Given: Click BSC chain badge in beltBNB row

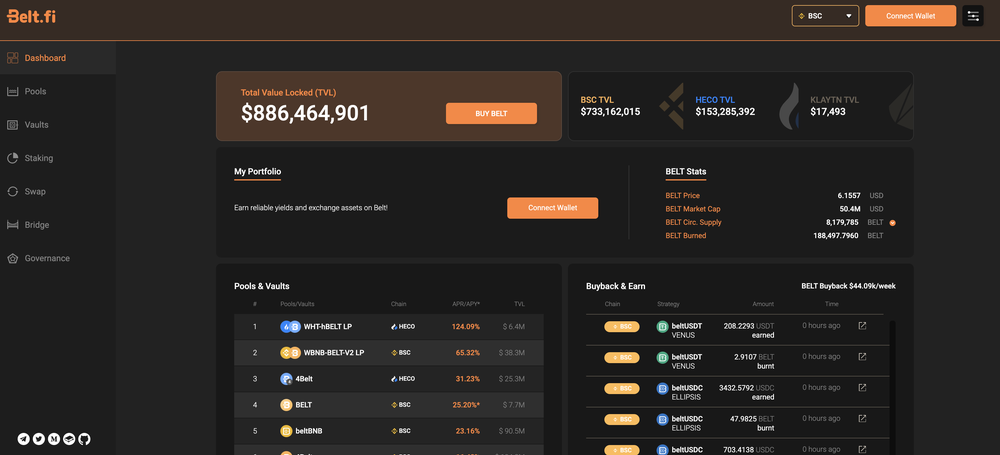Looking at the screenshot, I should tap(401, 431).
